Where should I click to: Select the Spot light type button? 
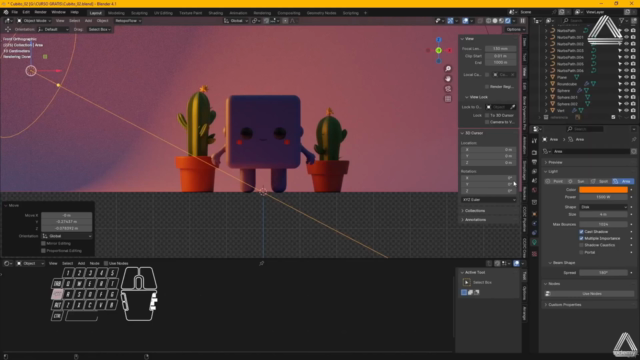pos(600,181)
